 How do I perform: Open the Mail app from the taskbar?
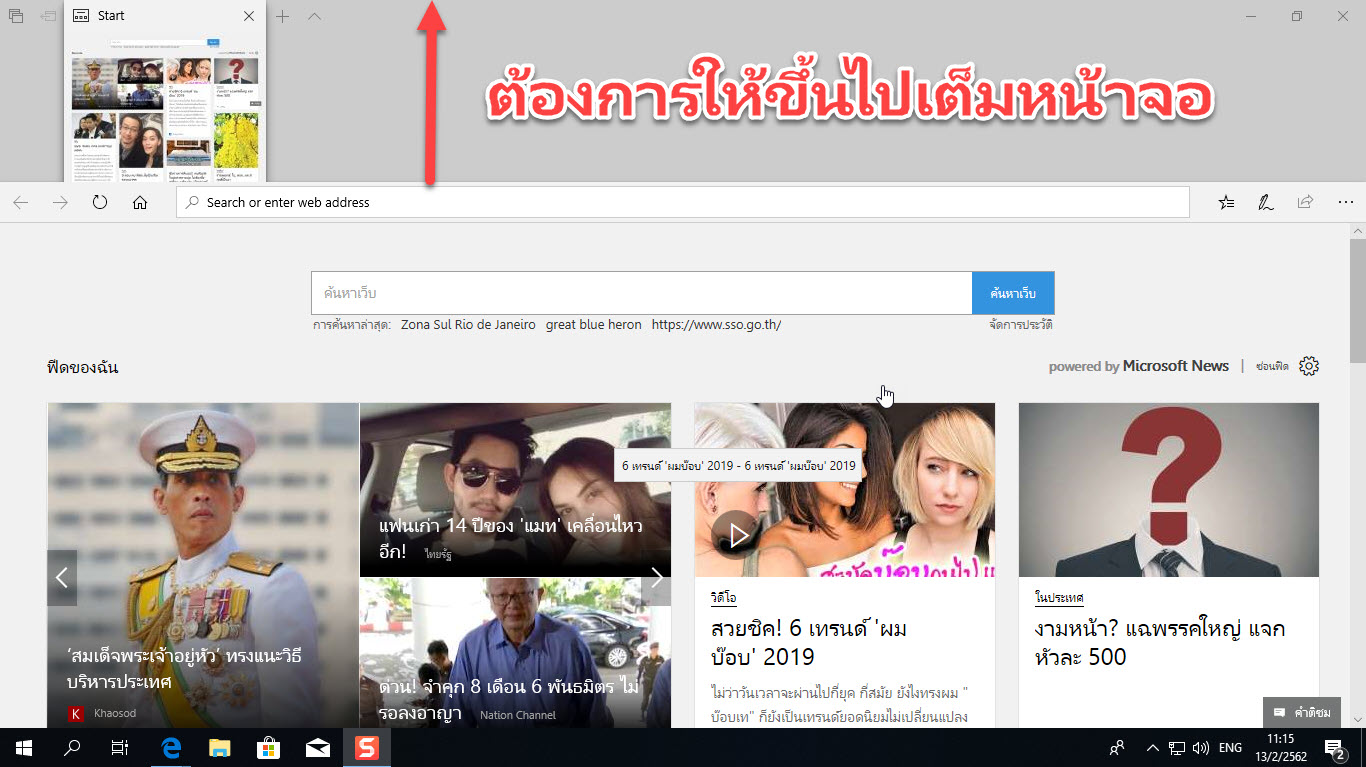coord(318,747)
